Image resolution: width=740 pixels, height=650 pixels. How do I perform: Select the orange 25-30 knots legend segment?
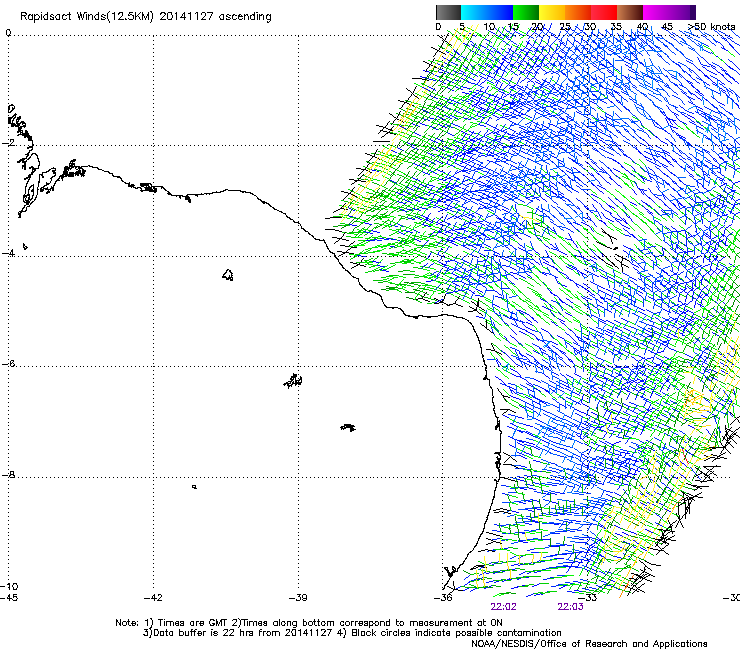(578, 12)
